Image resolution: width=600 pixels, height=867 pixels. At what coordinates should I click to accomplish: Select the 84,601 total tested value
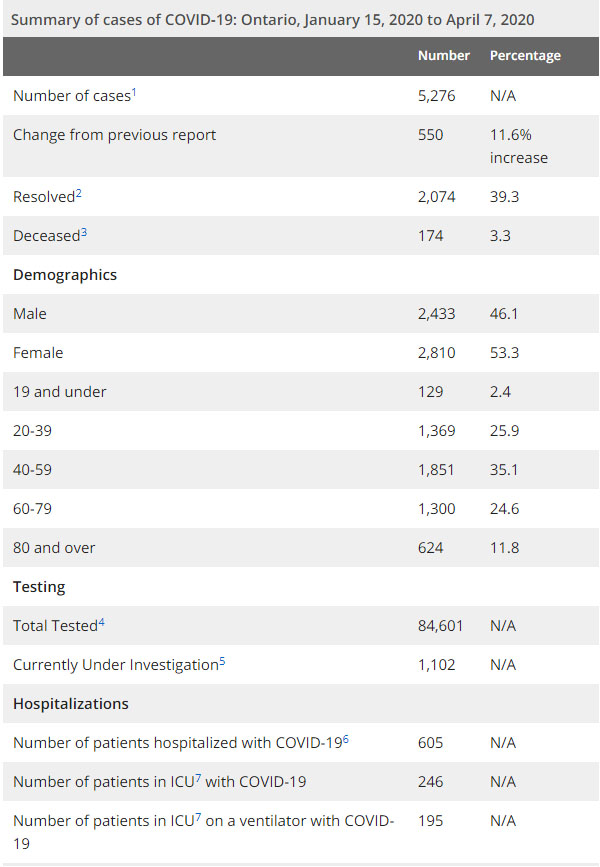tap(440, 626)
